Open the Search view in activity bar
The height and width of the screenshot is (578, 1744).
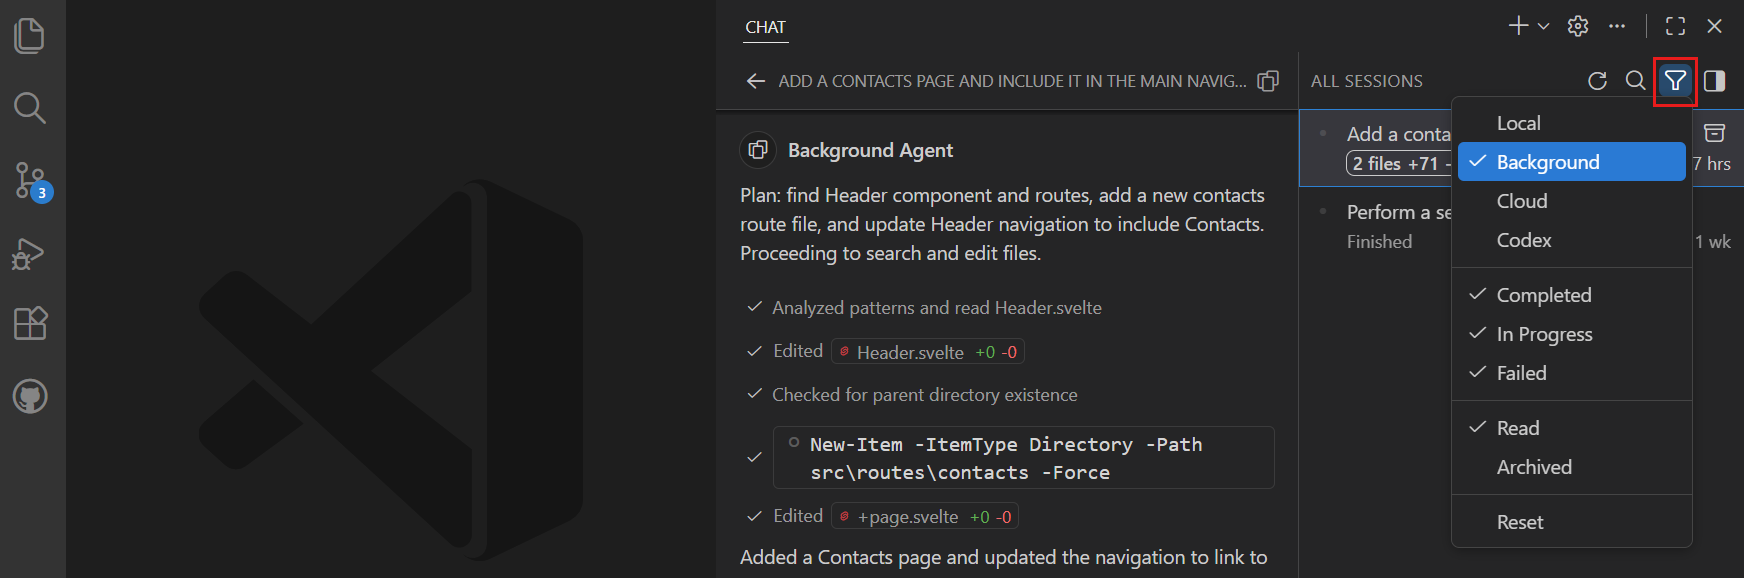point(30,108)
